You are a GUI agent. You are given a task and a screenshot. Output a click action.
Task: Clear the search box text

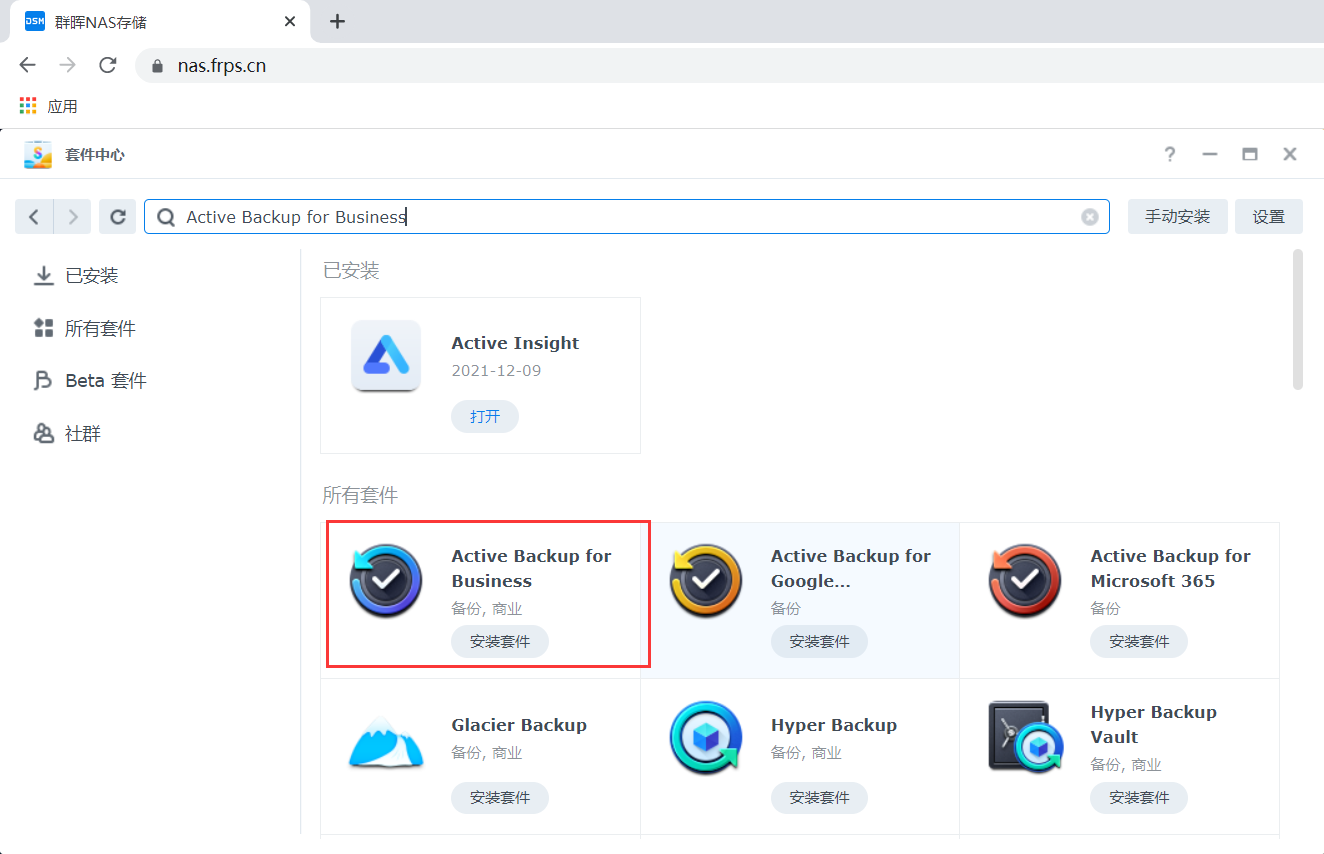(x=1090, y=217)
